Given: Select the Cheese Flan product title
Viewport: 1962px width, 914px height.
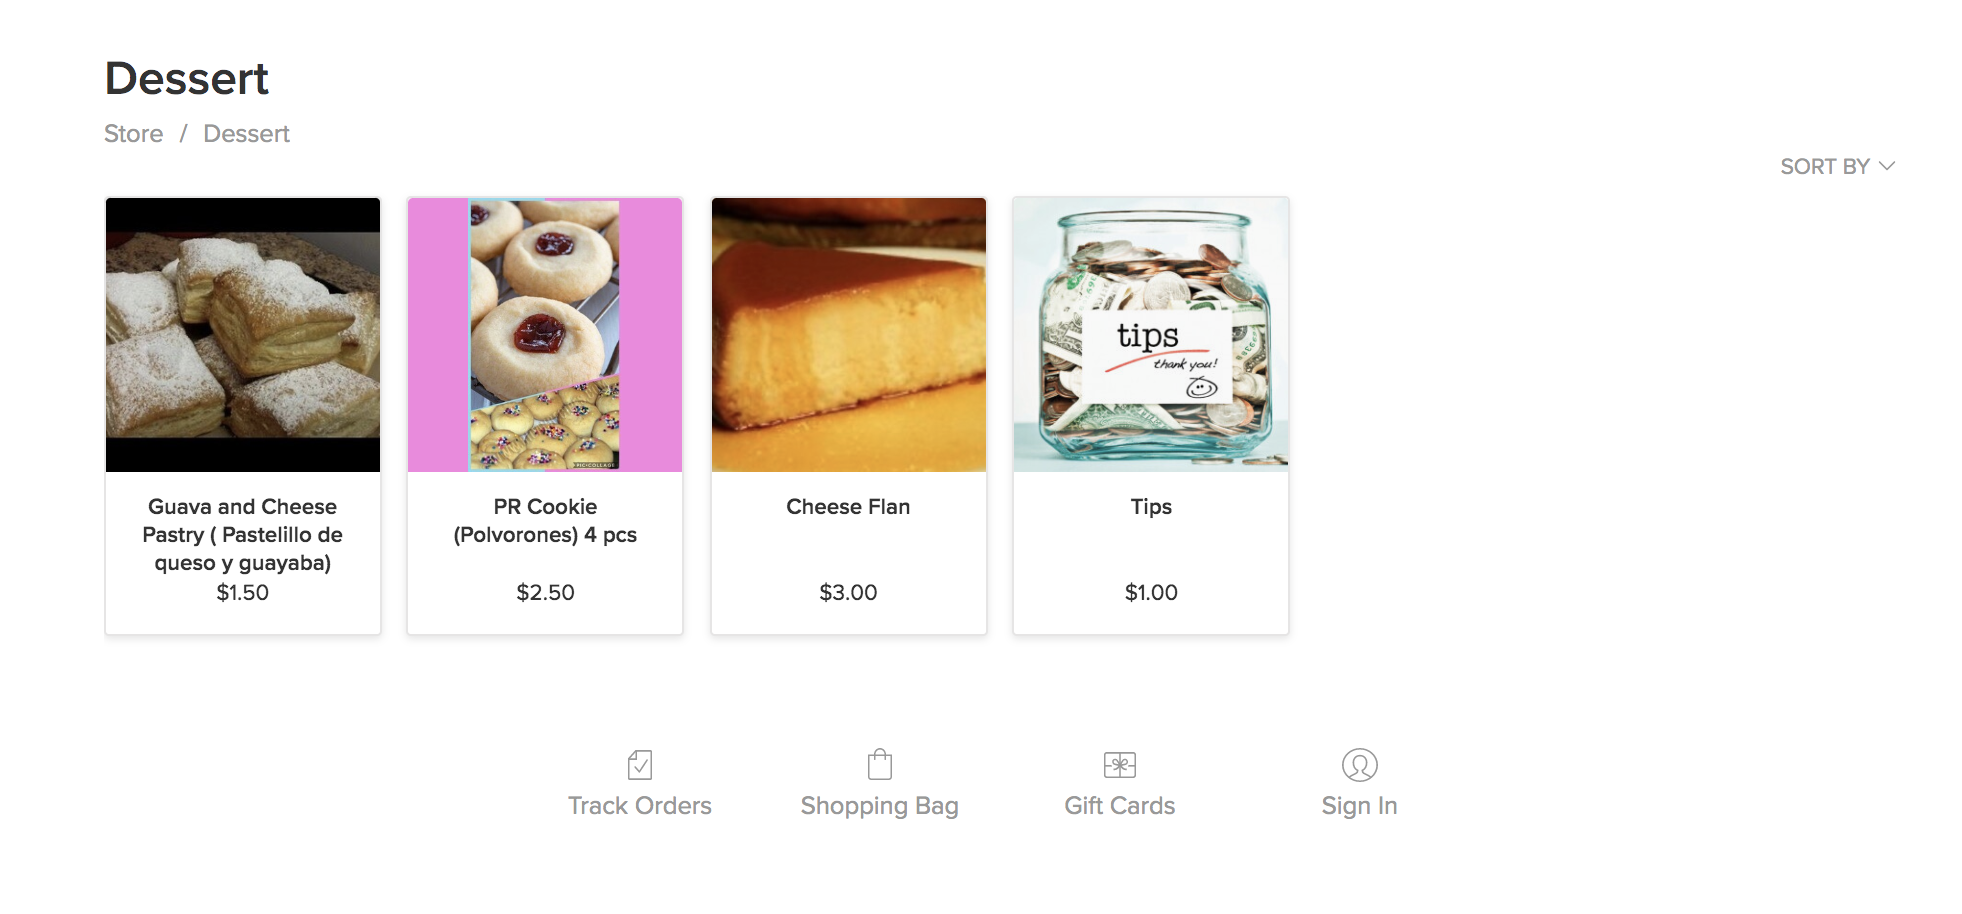Looking at the screenshot, I should 848,507.
